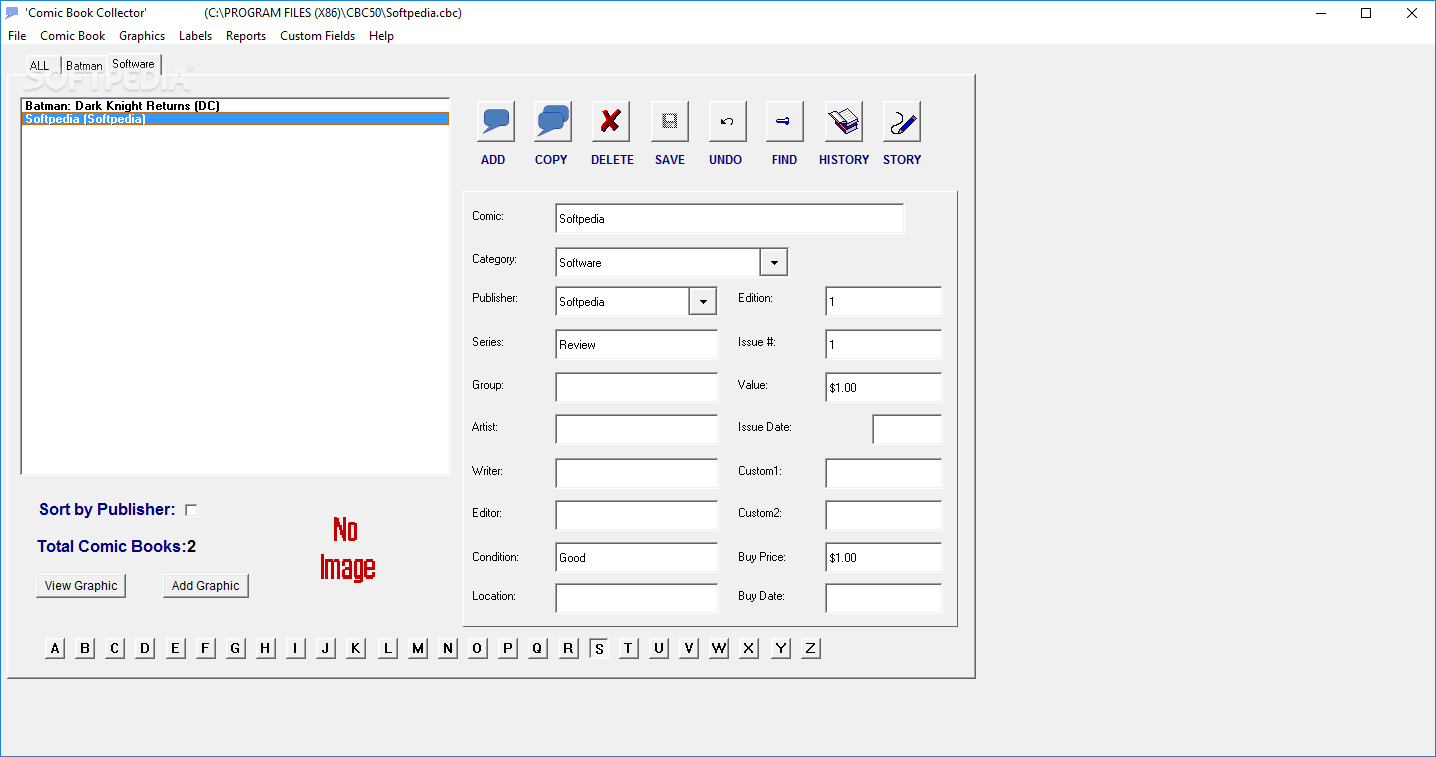Image resolution: width=1436 pixels, height=757 pixels.
Task: Jump to letter M in alphabet bar
Action: click(418, 648)
